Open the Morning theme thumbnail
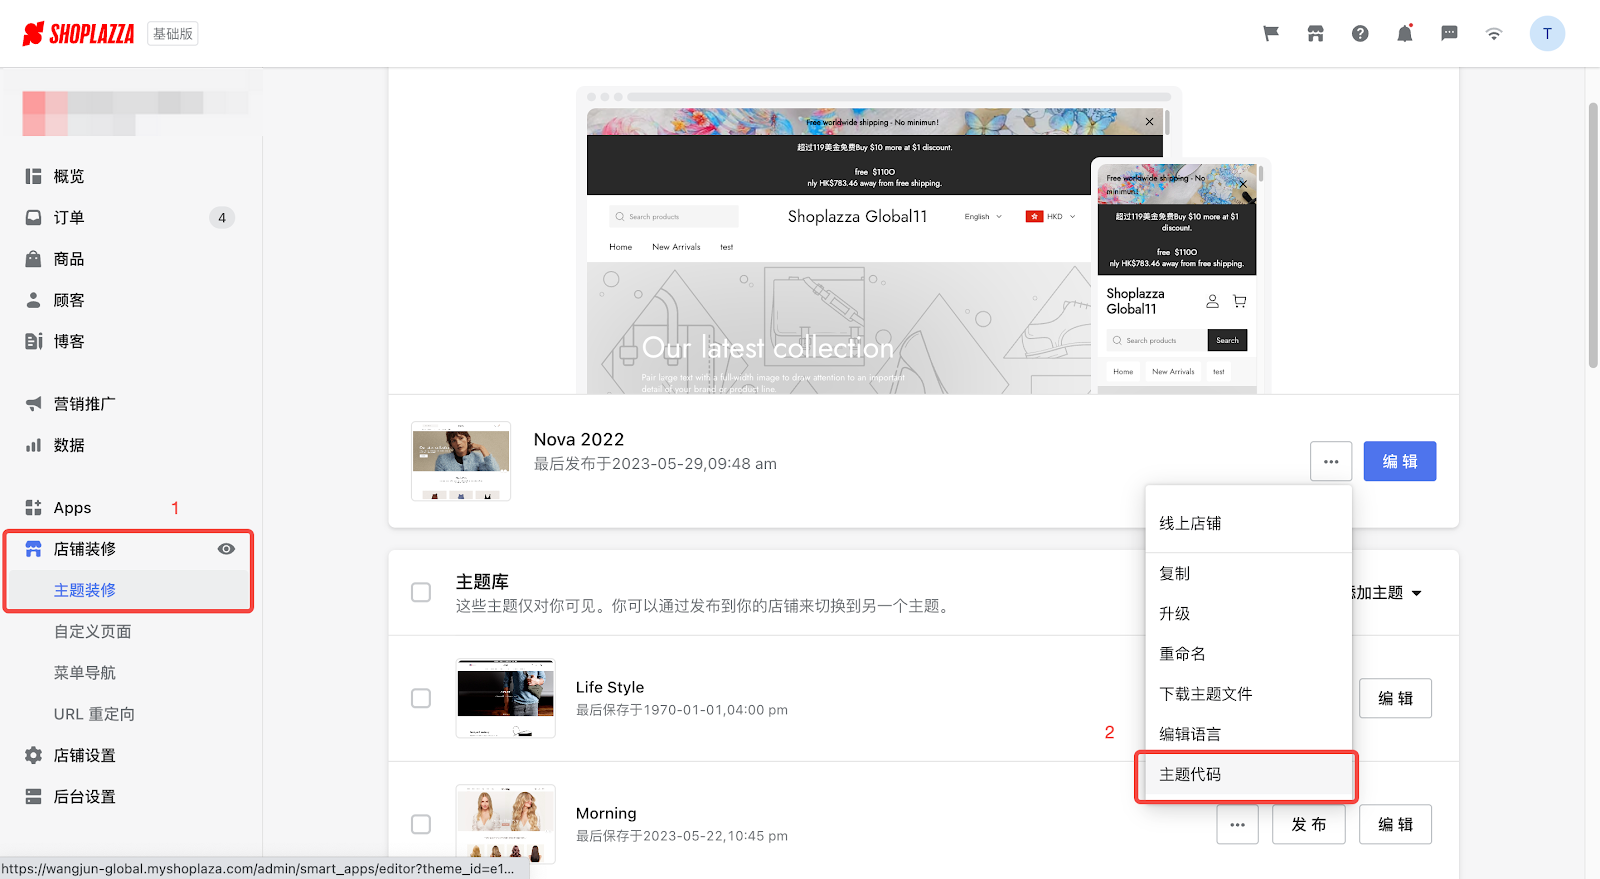1600x879 pixels. pyautogui.click(x=505, y=823)
